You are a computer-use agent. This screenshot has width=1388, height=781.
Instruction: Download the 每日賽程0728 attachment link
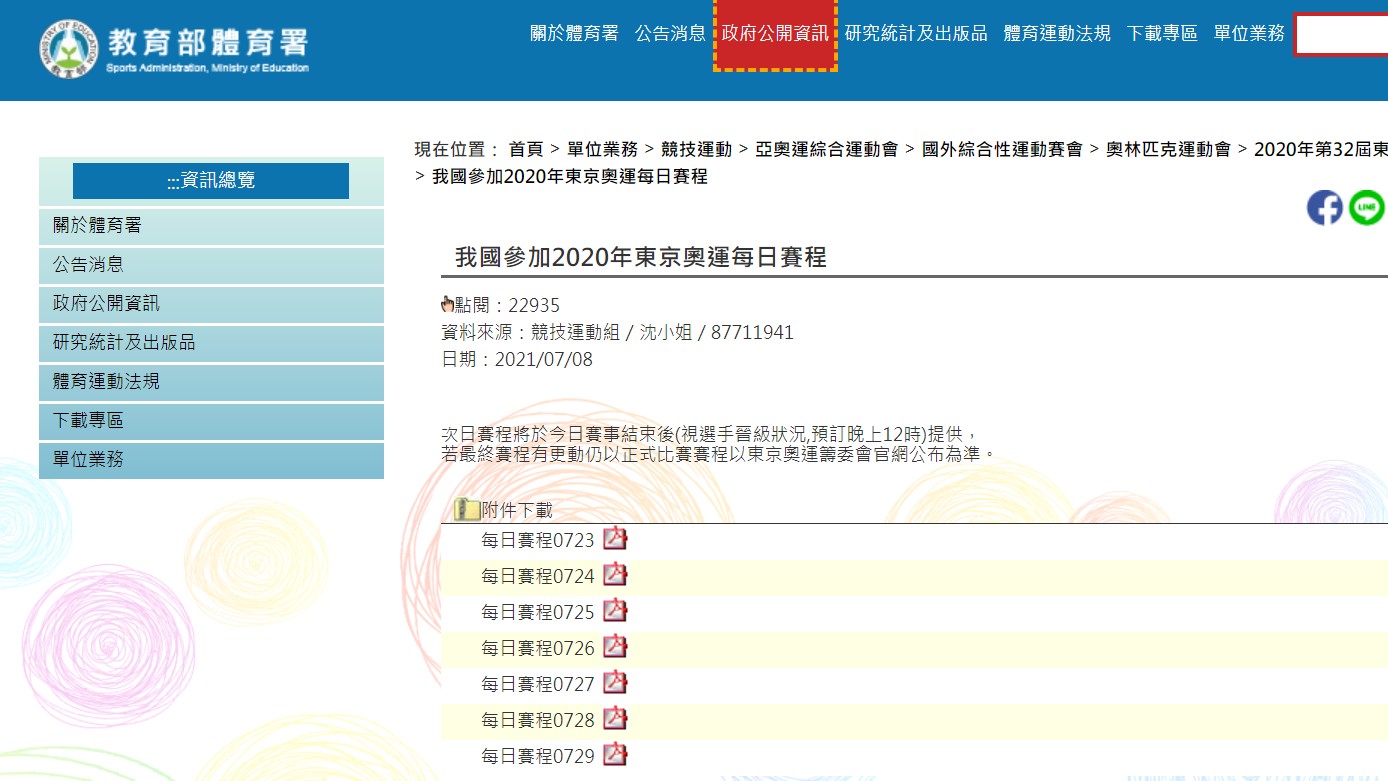pyautogui.click(x=538, y=721)
